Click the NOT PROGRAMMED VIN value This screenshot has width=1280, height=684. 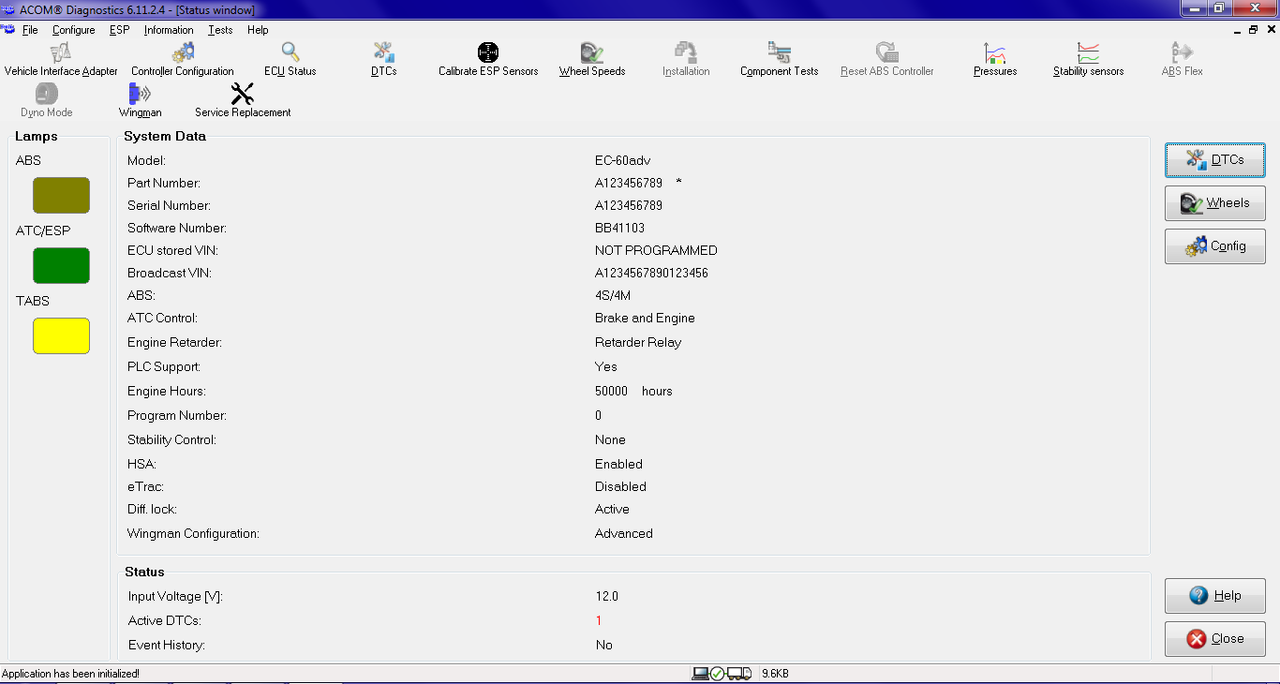(x=656, y=251)
